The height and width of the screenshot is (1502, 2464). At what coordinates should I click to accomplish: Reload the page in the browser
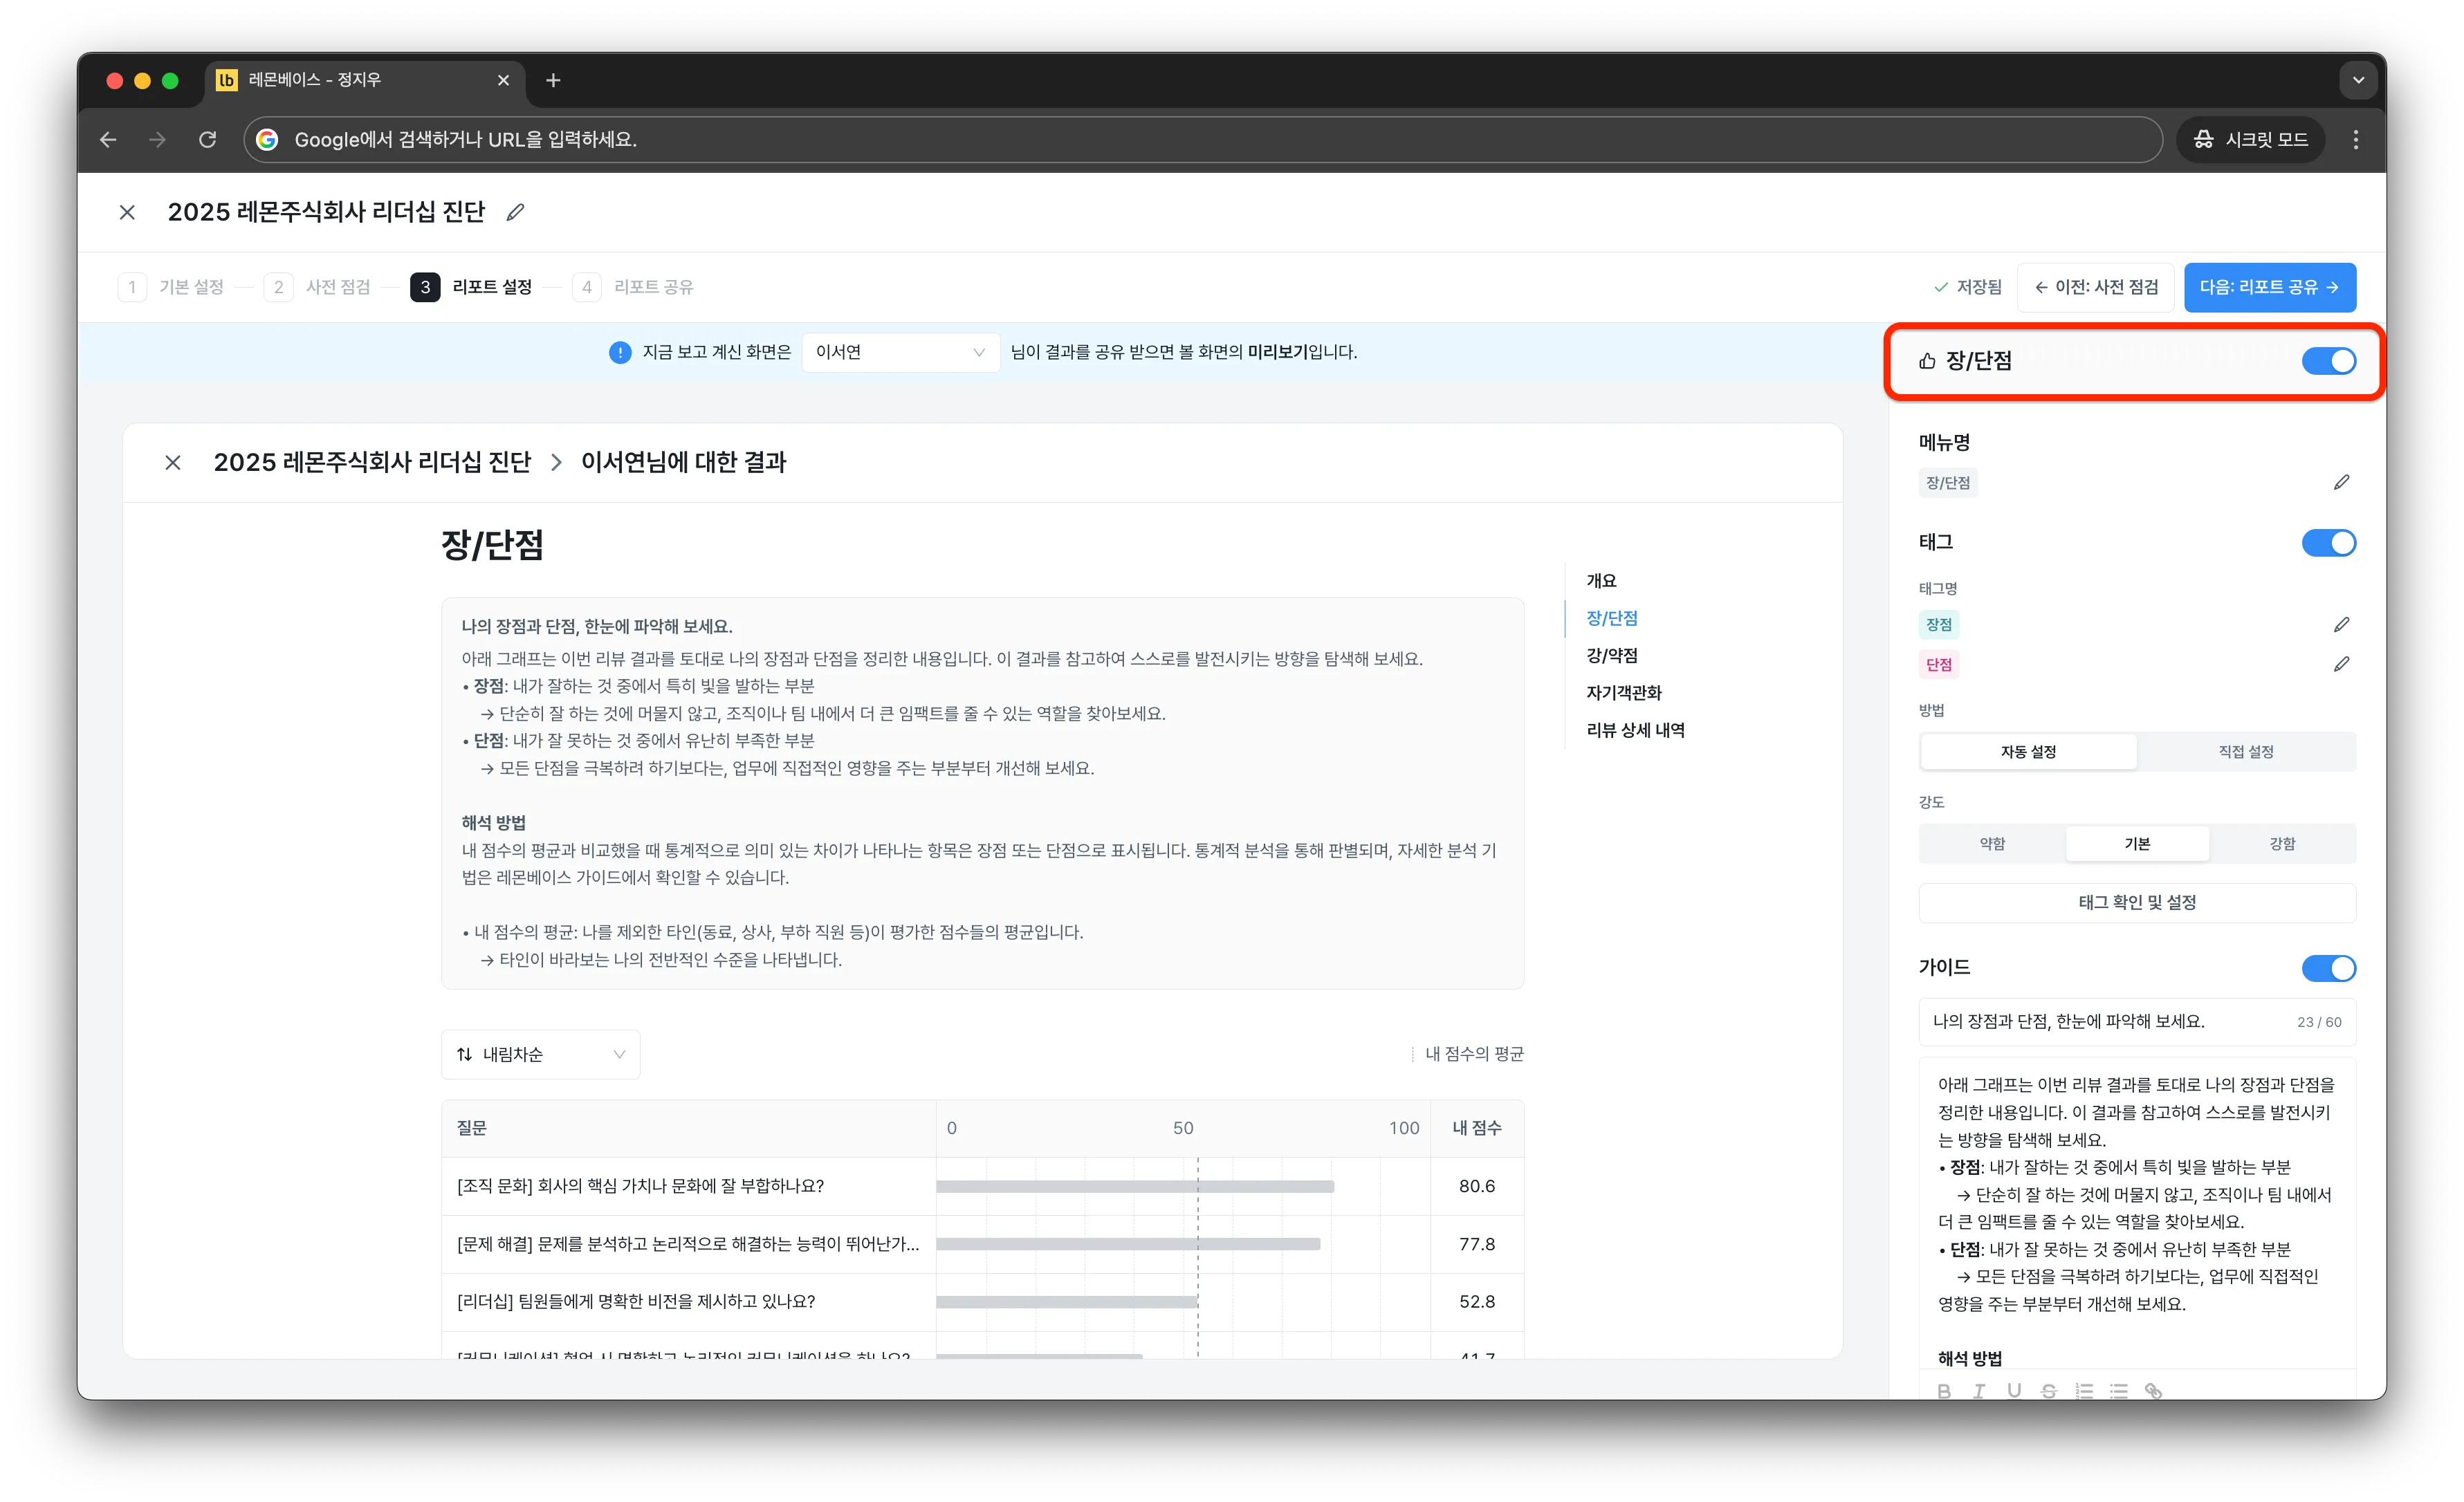click(x=207, y=139)
